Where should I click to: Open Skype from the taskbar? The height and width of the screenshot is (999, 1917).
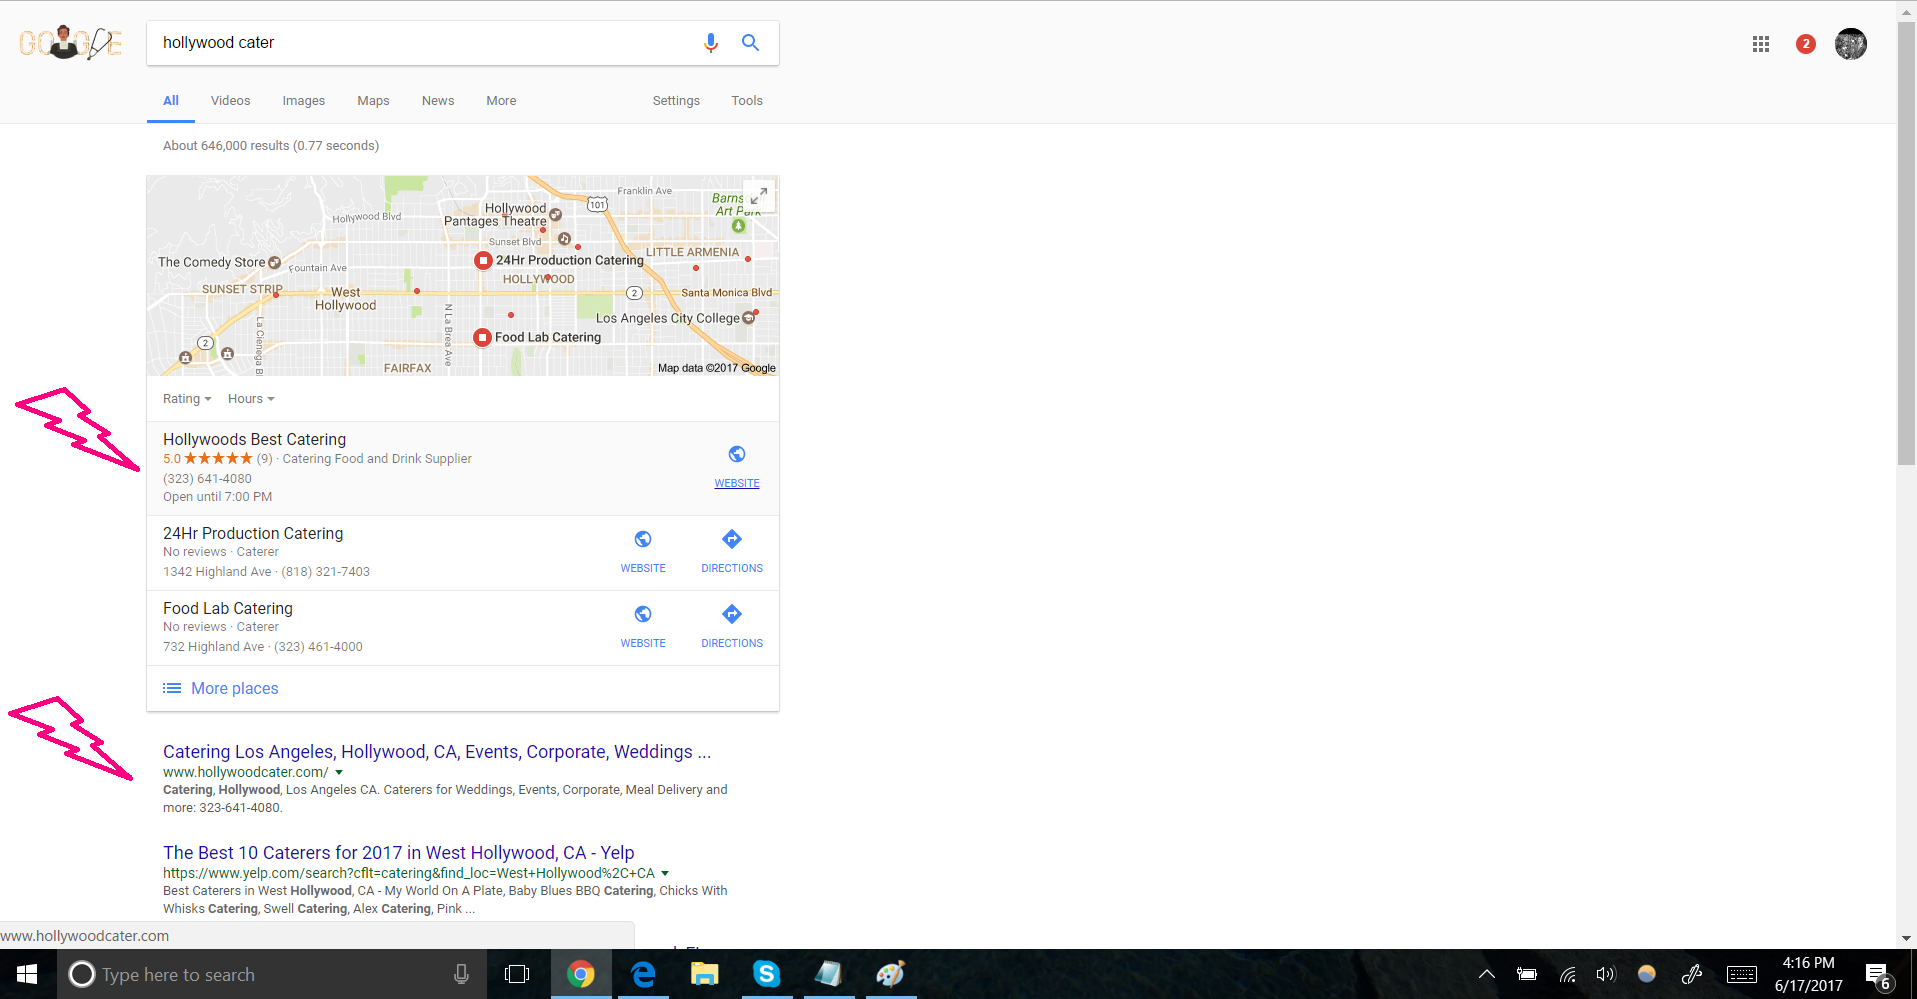[x=767, y=974]
